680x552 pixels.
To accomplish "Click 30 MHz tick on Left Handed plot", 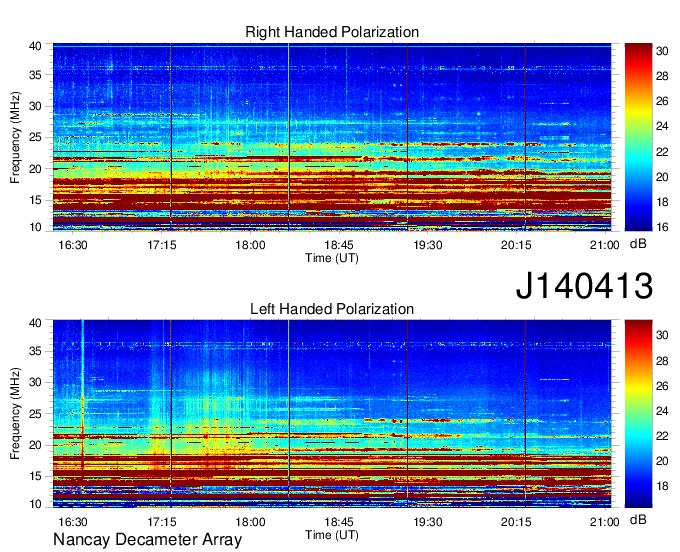I will (35, 382).
